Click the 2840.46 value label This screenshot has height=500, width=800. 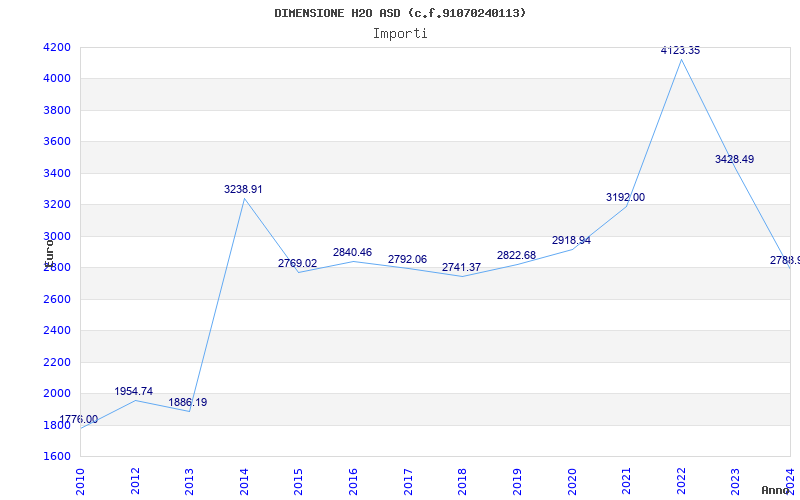353,252
